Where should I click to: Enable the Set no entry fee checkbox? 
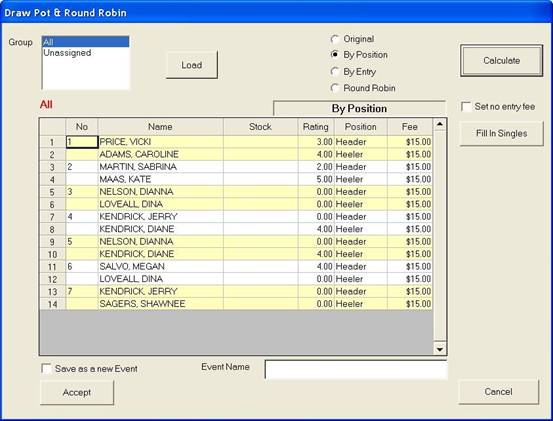(x=466, y=106)
